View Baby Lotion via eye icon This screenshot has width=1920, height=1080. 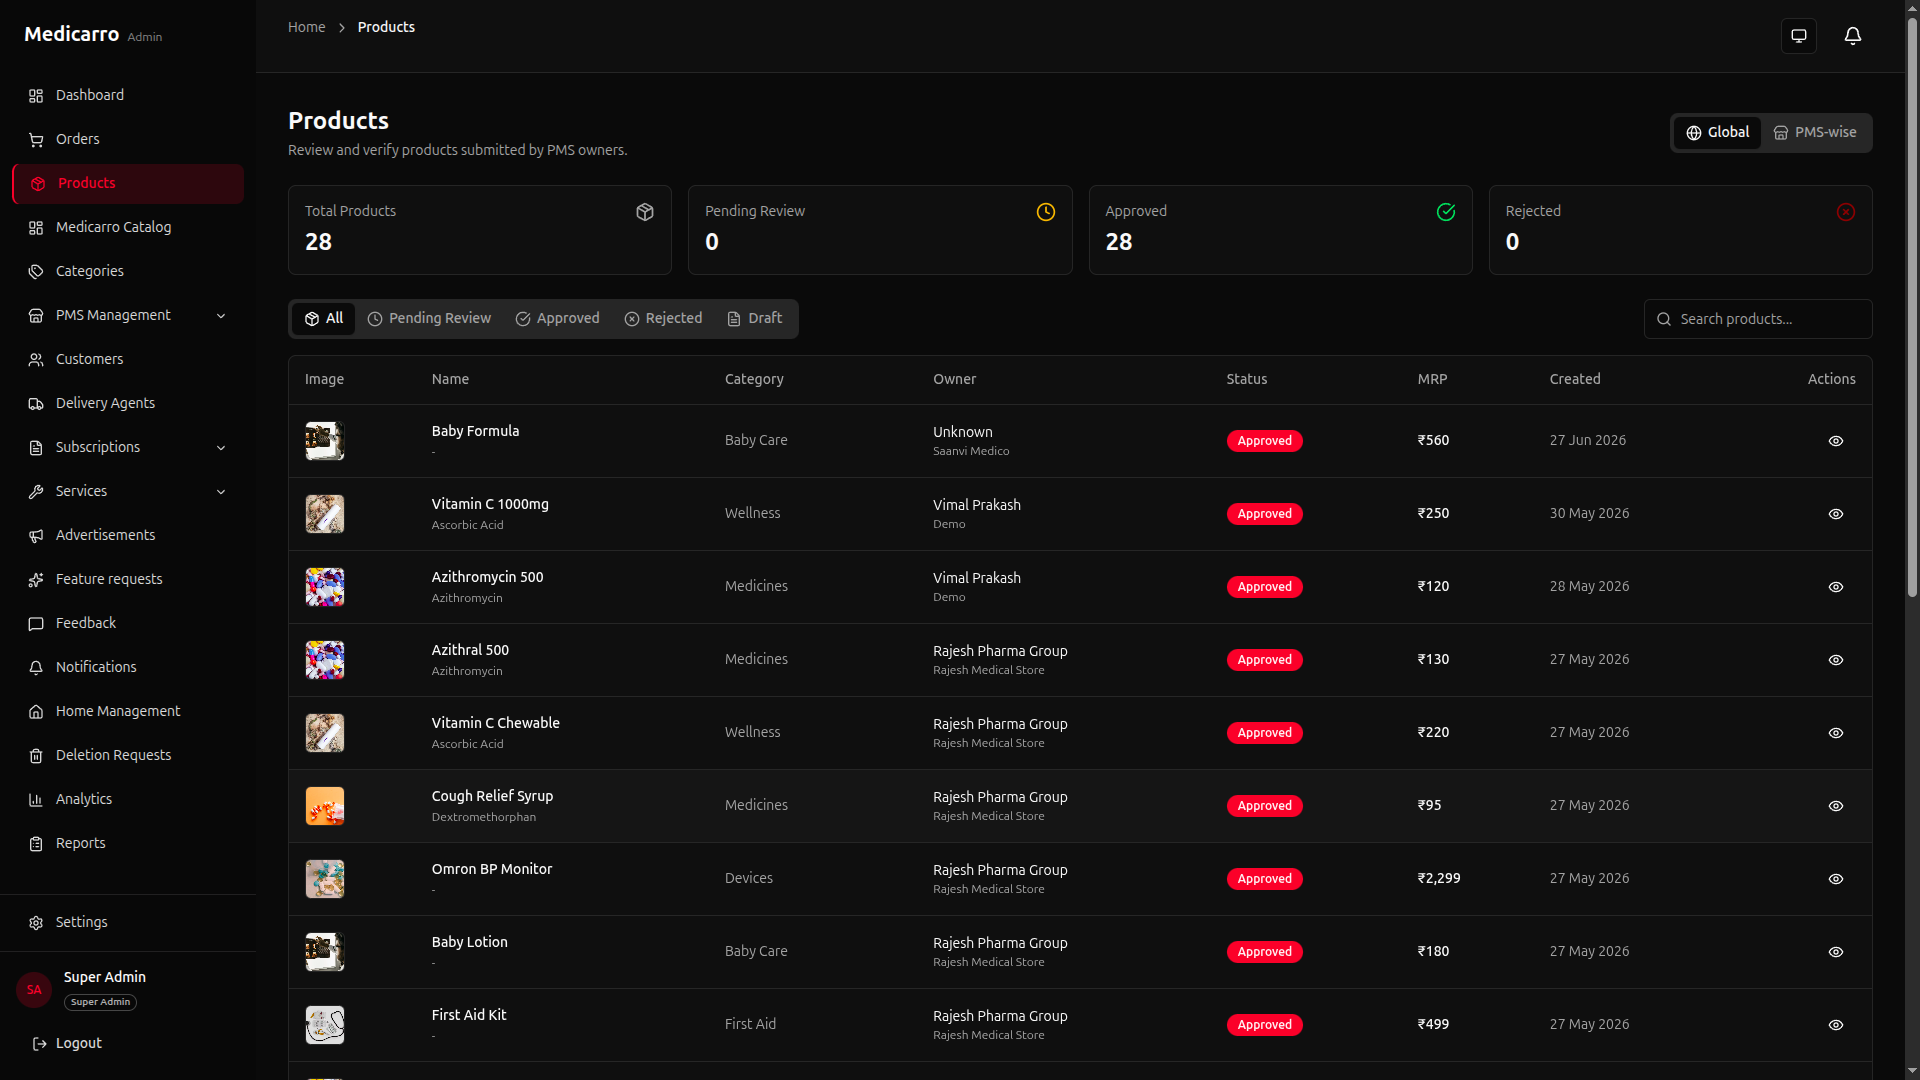tap(1836, 952)
